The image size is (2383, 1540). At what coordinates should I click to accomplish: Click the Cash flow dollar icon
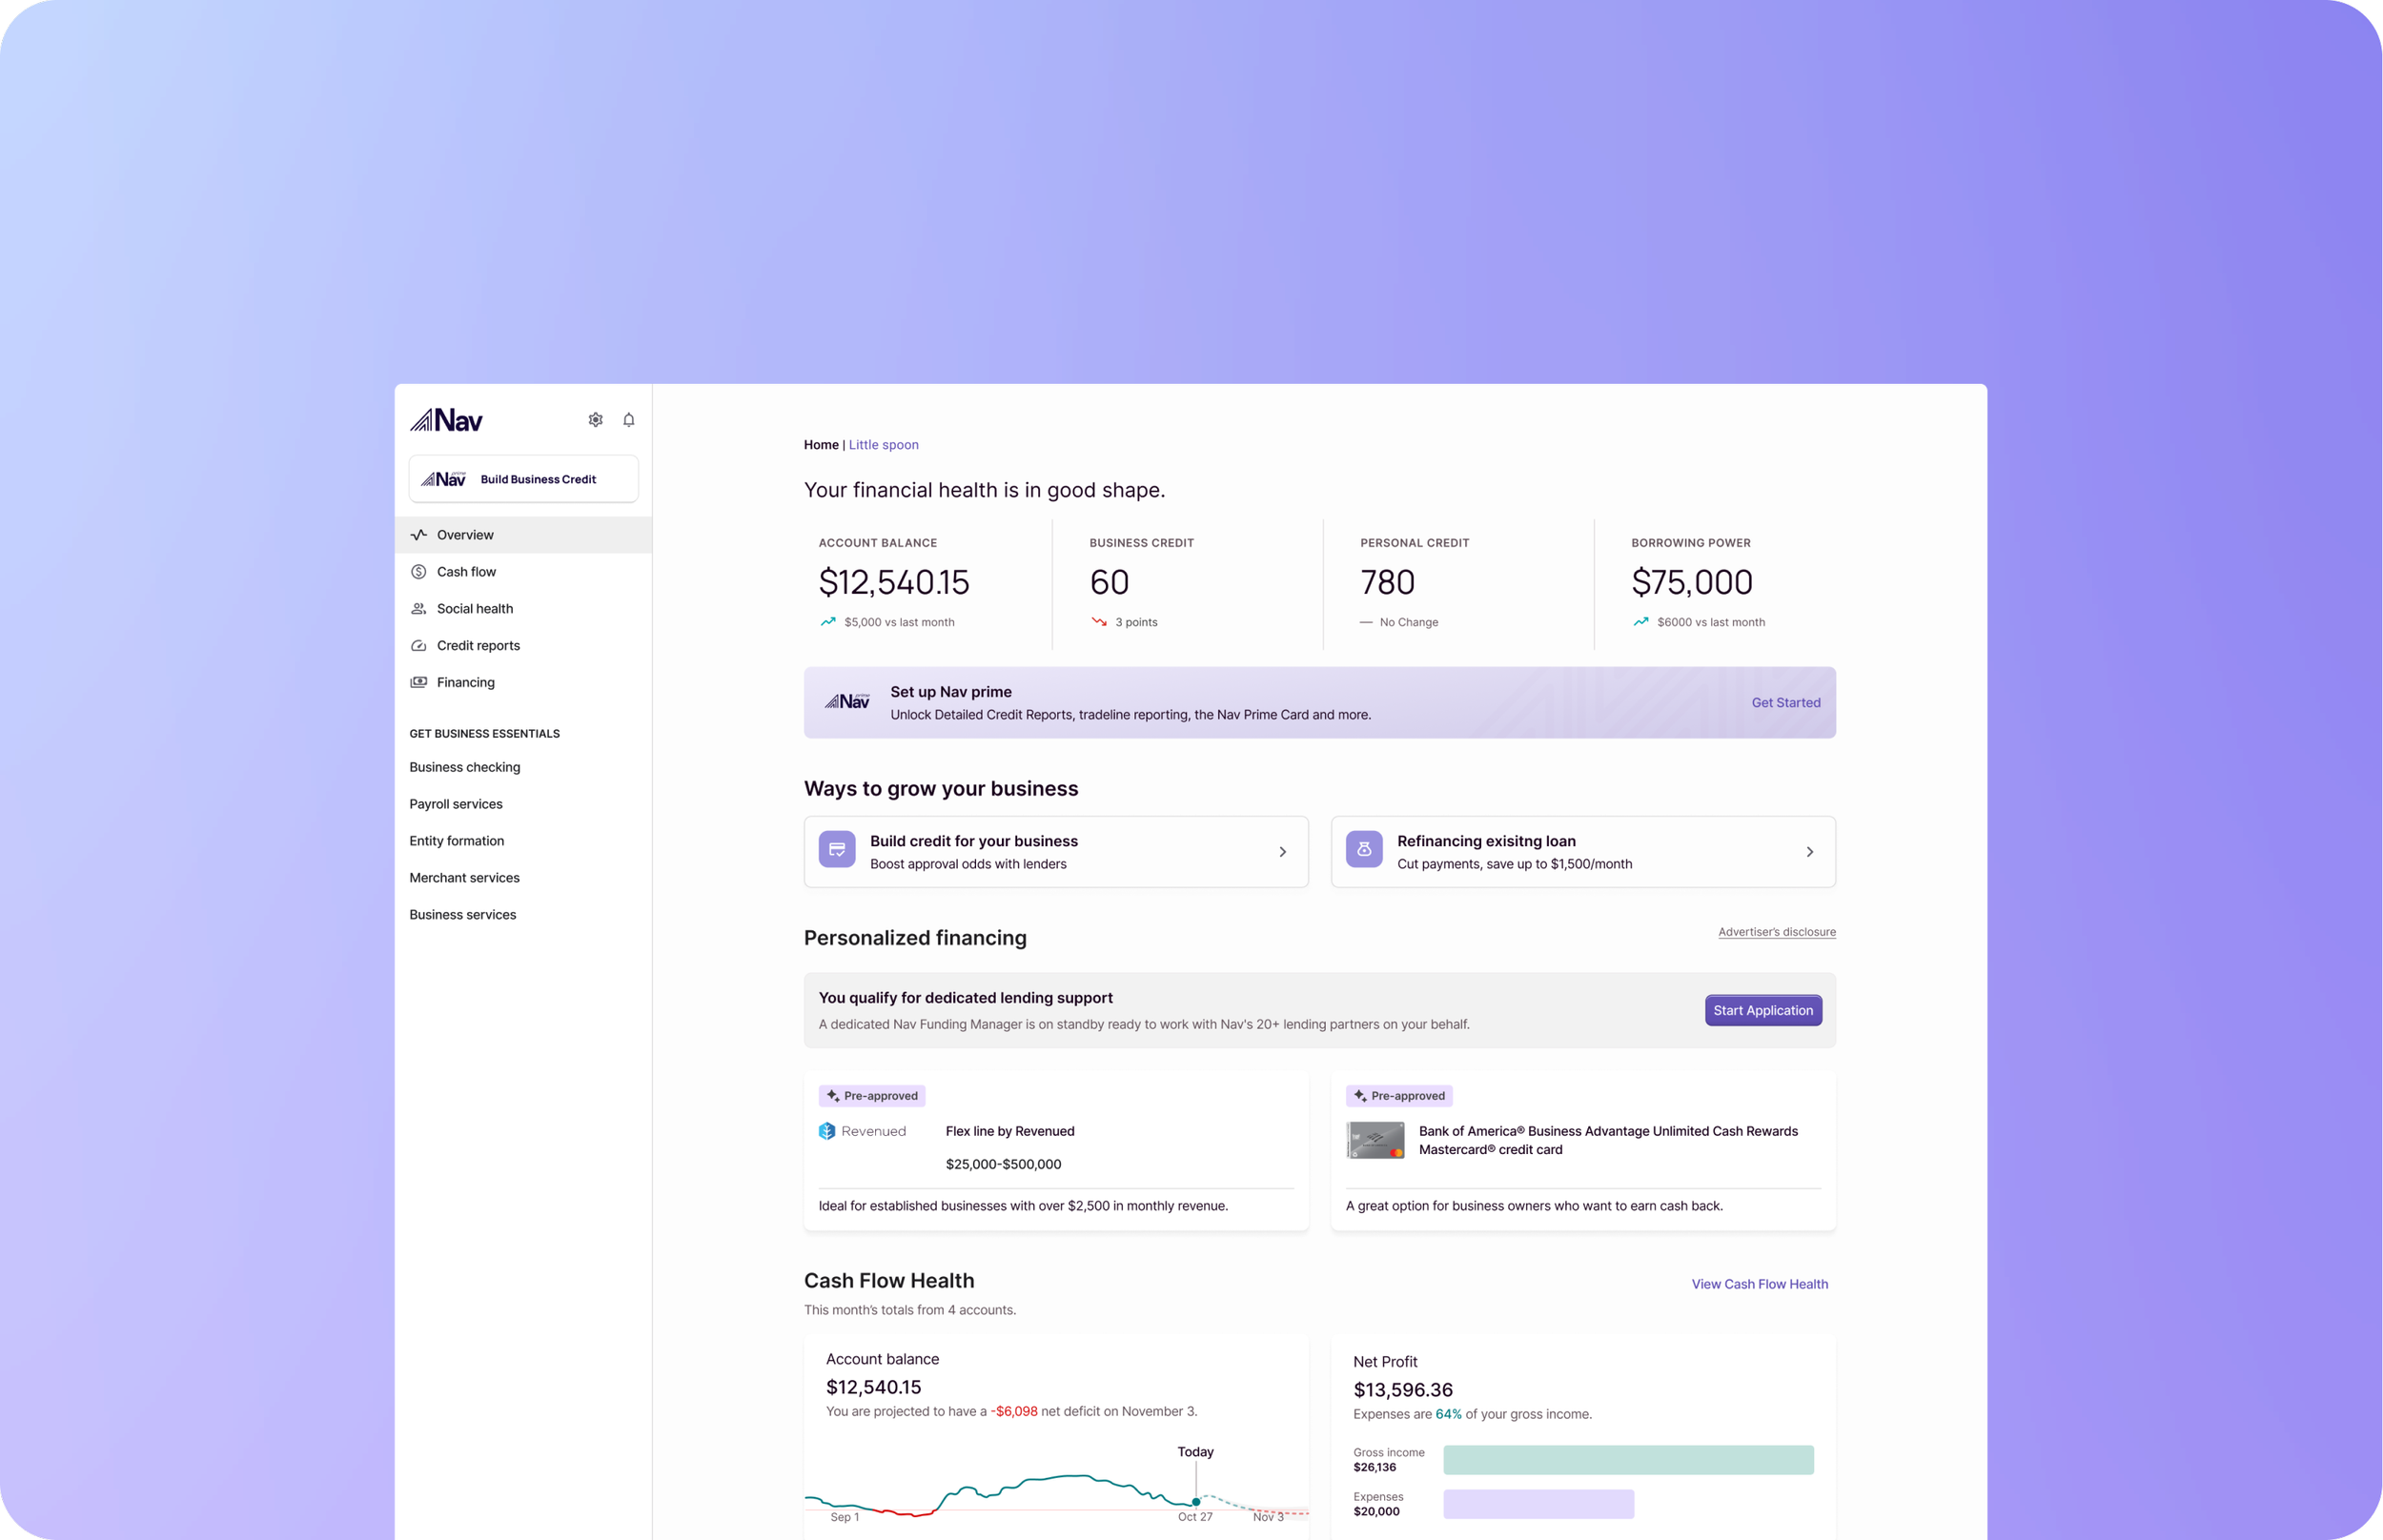tap(419, 572)
